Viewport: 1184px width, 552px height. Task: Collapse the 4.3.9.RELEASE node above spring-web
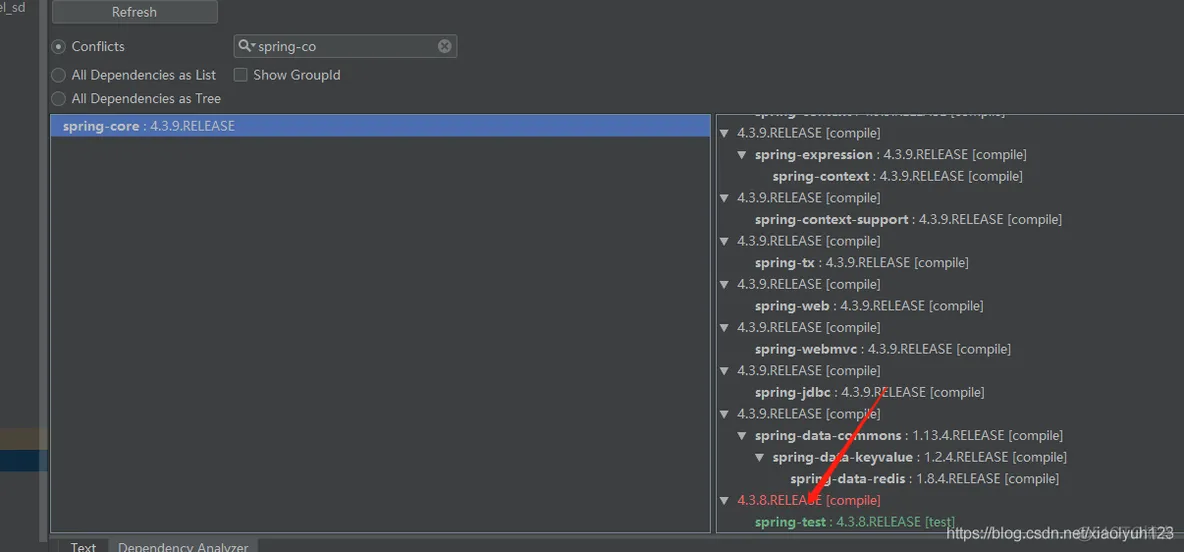(x=725, y=284)
